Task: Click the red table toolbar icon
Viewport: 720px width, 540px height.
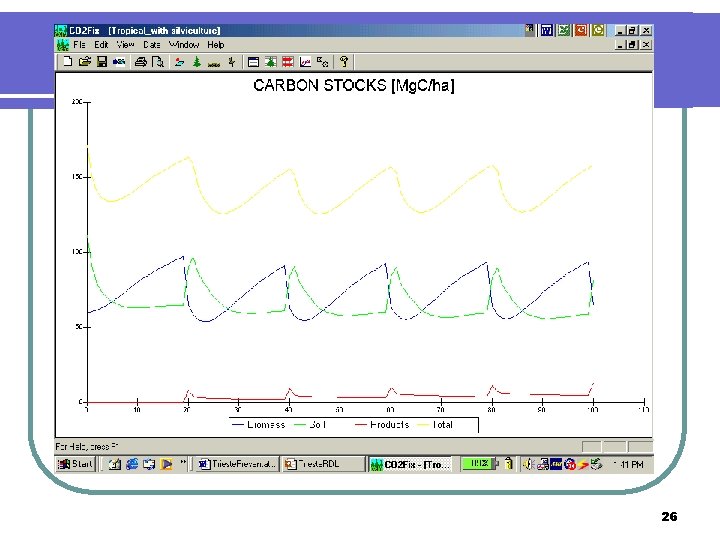Action: click(288, 62)
